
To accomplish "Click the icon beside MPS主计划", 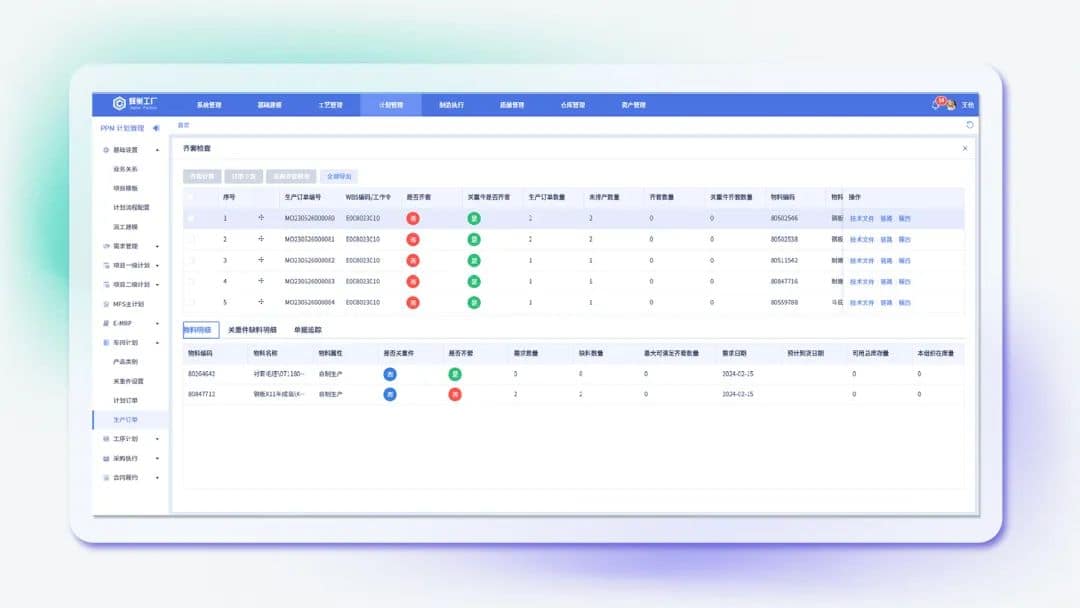I will [106, 304].
